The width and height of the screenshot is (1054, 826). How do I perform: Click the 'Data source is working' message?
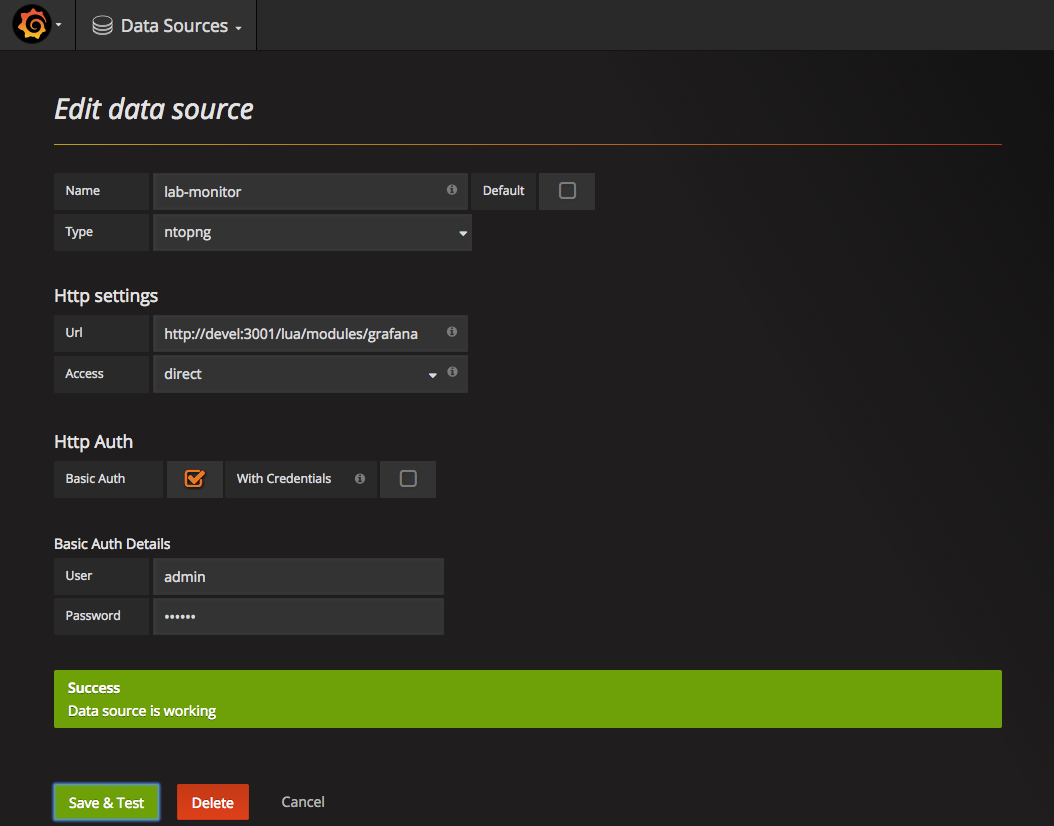[142, 711]
